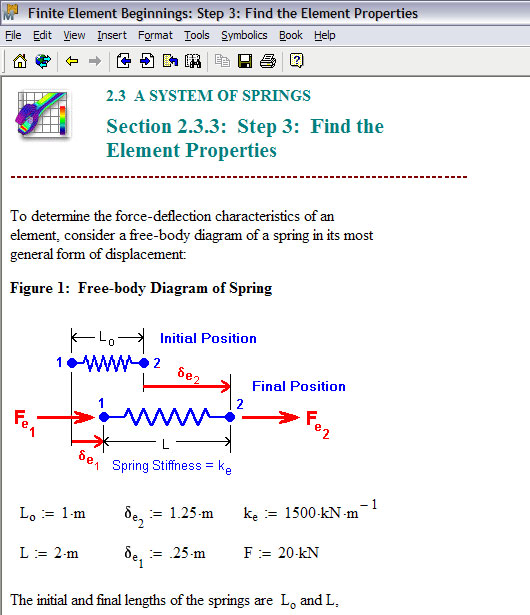Click the heading '2.3 A SYSTEM OF SPRINGS'

pos(208,96)
